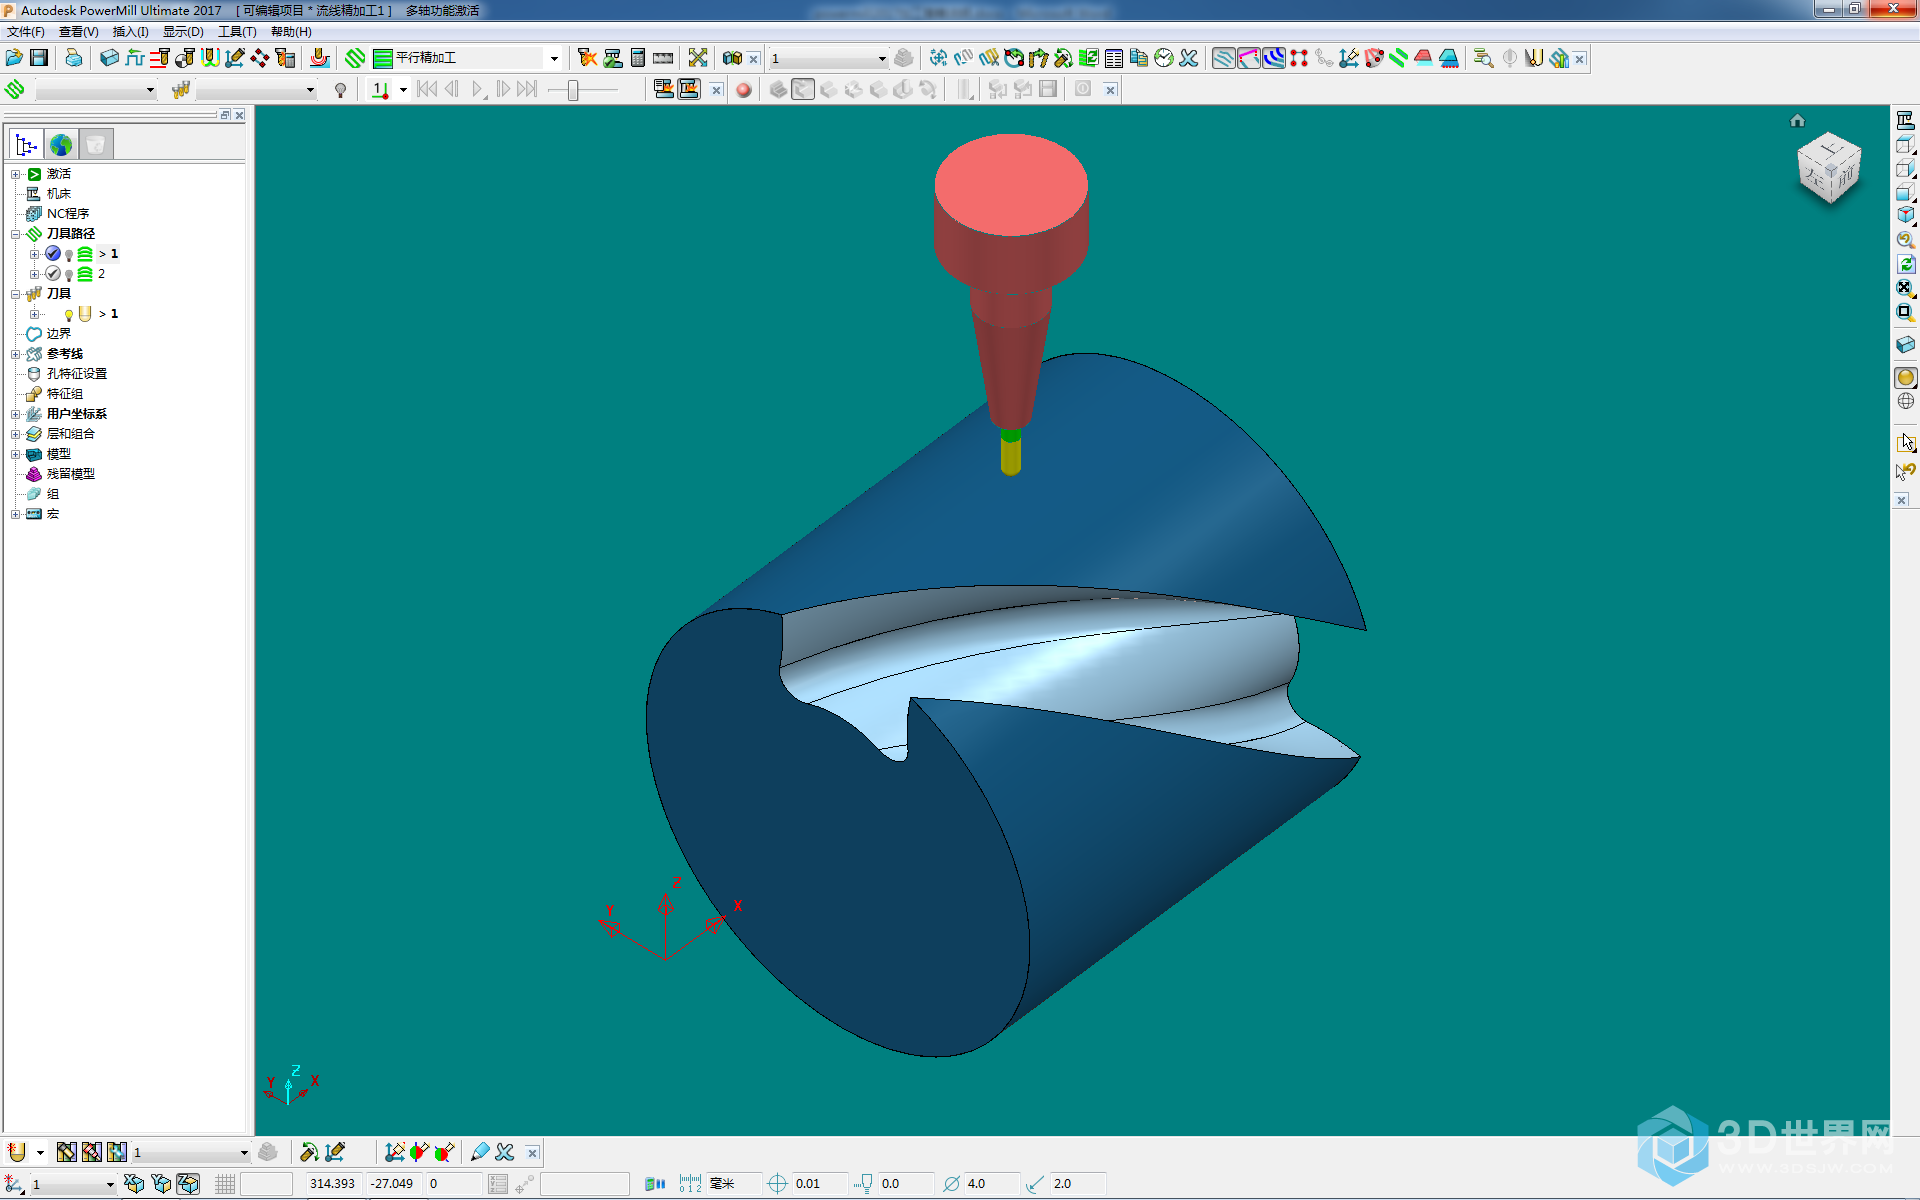Select 残留模型 in explorer tree
The height and width of the screenshot is (1200, 1920).
(70, 474)
